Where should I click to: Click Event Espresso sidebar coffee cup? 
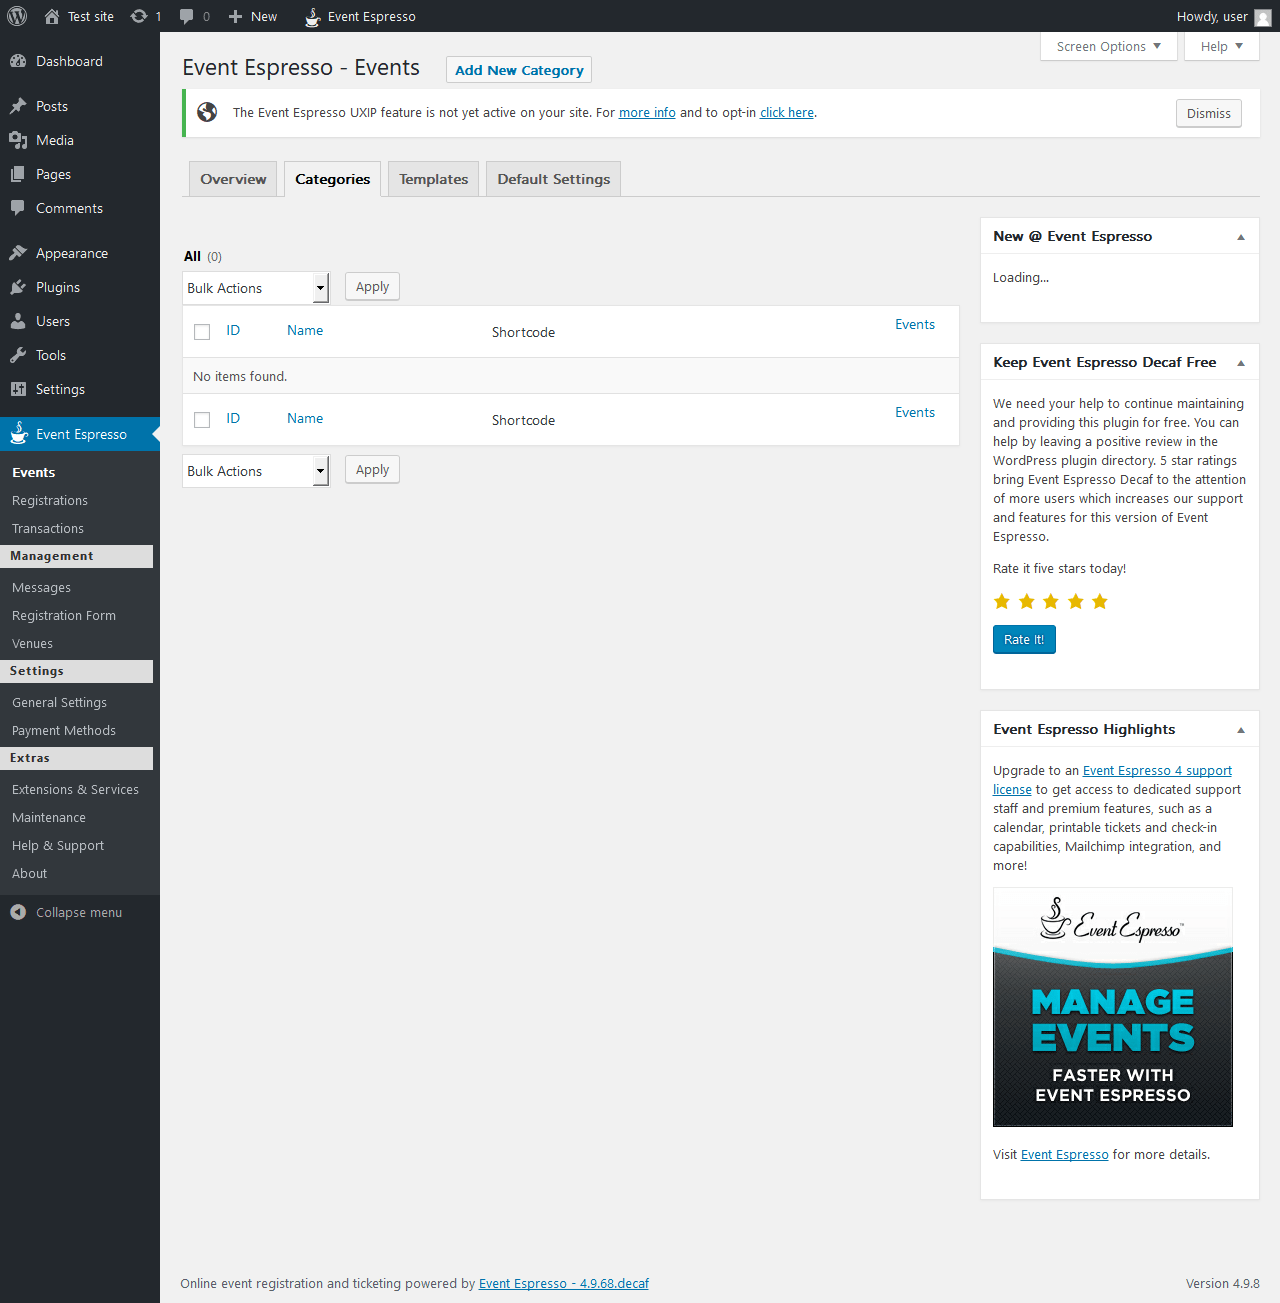pyautogui.click(x=18, y=433)
